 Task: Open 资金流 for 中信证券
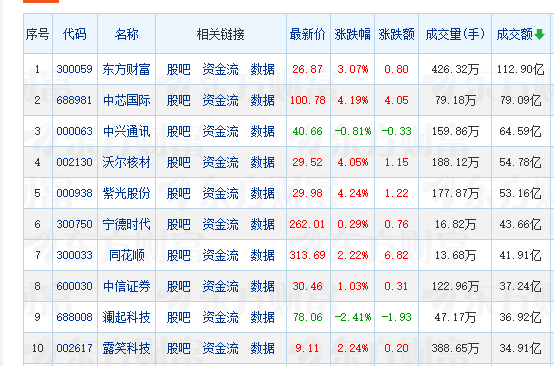point(220,286)
